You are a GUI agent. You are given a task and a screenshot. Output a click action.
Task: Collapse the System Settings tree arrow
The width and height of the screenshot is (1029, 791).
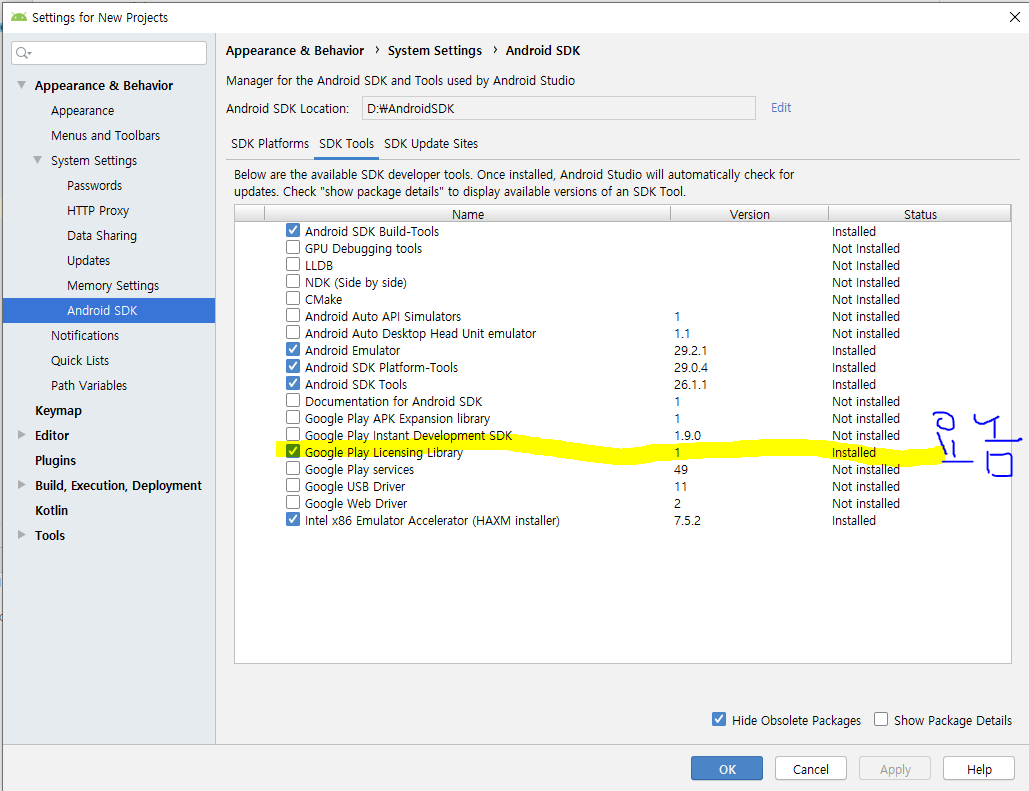[x=38, y=160]
